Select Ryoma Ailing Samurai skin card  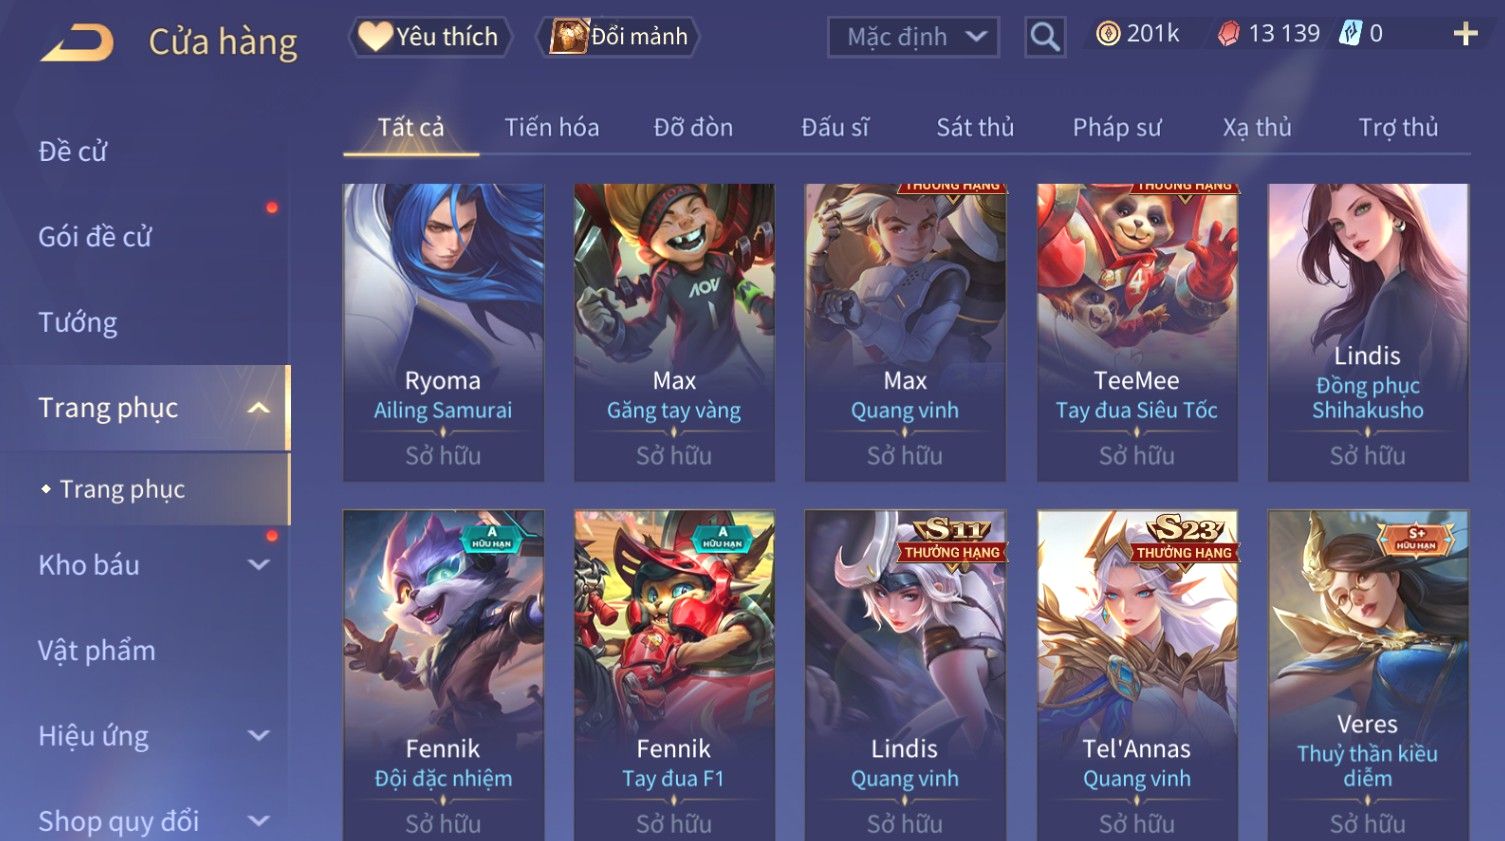[443, 332]
